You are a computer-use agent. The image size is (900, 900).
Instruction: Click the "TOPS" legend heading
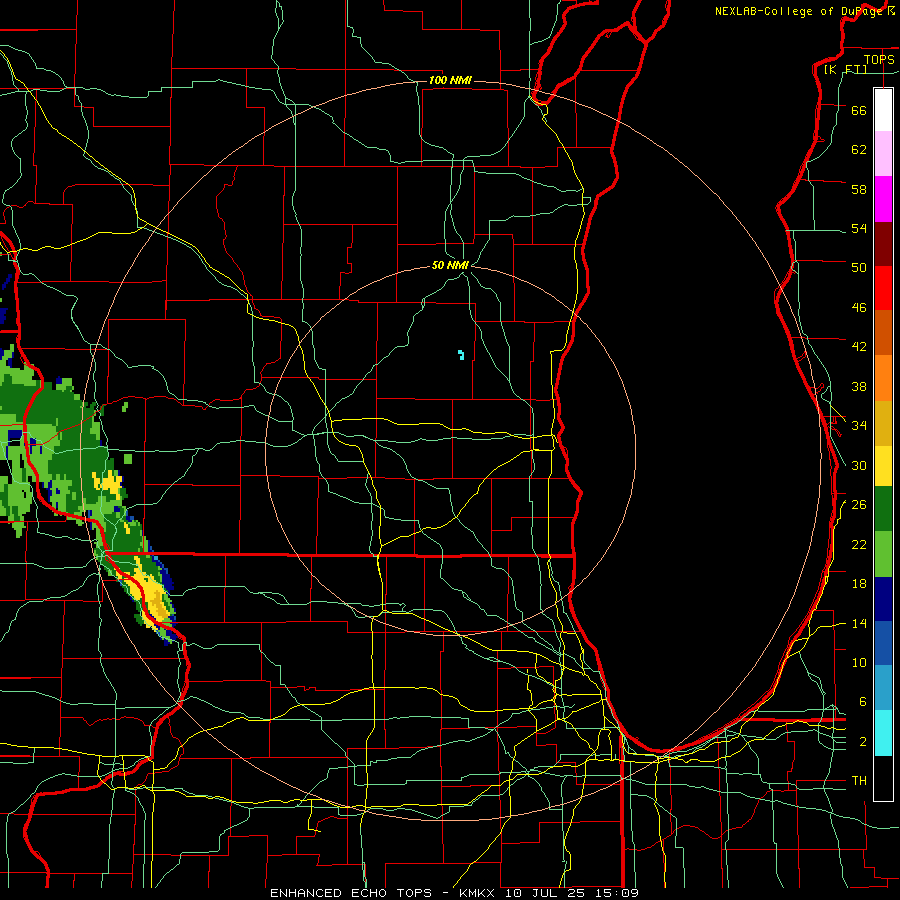coord(879,60)
